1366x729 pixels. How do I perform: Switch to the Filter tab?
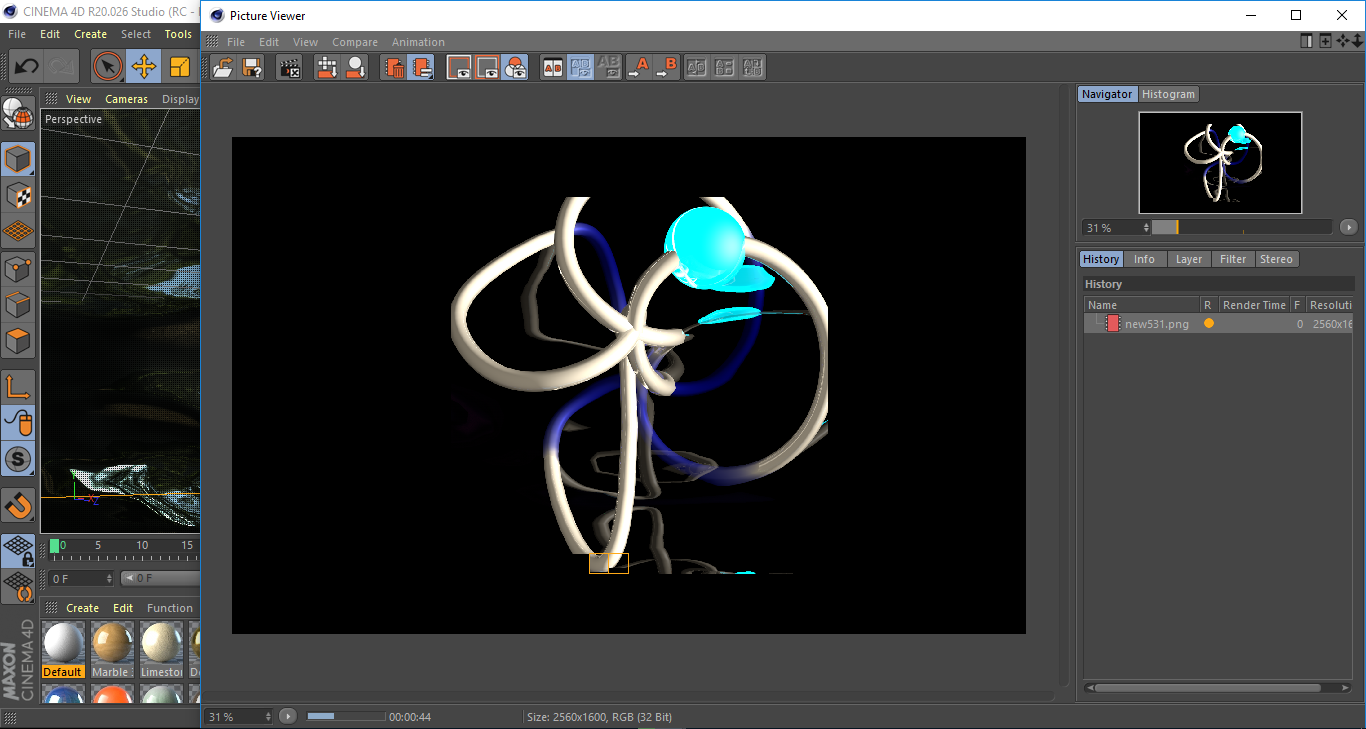click(x=1233, y=259)
